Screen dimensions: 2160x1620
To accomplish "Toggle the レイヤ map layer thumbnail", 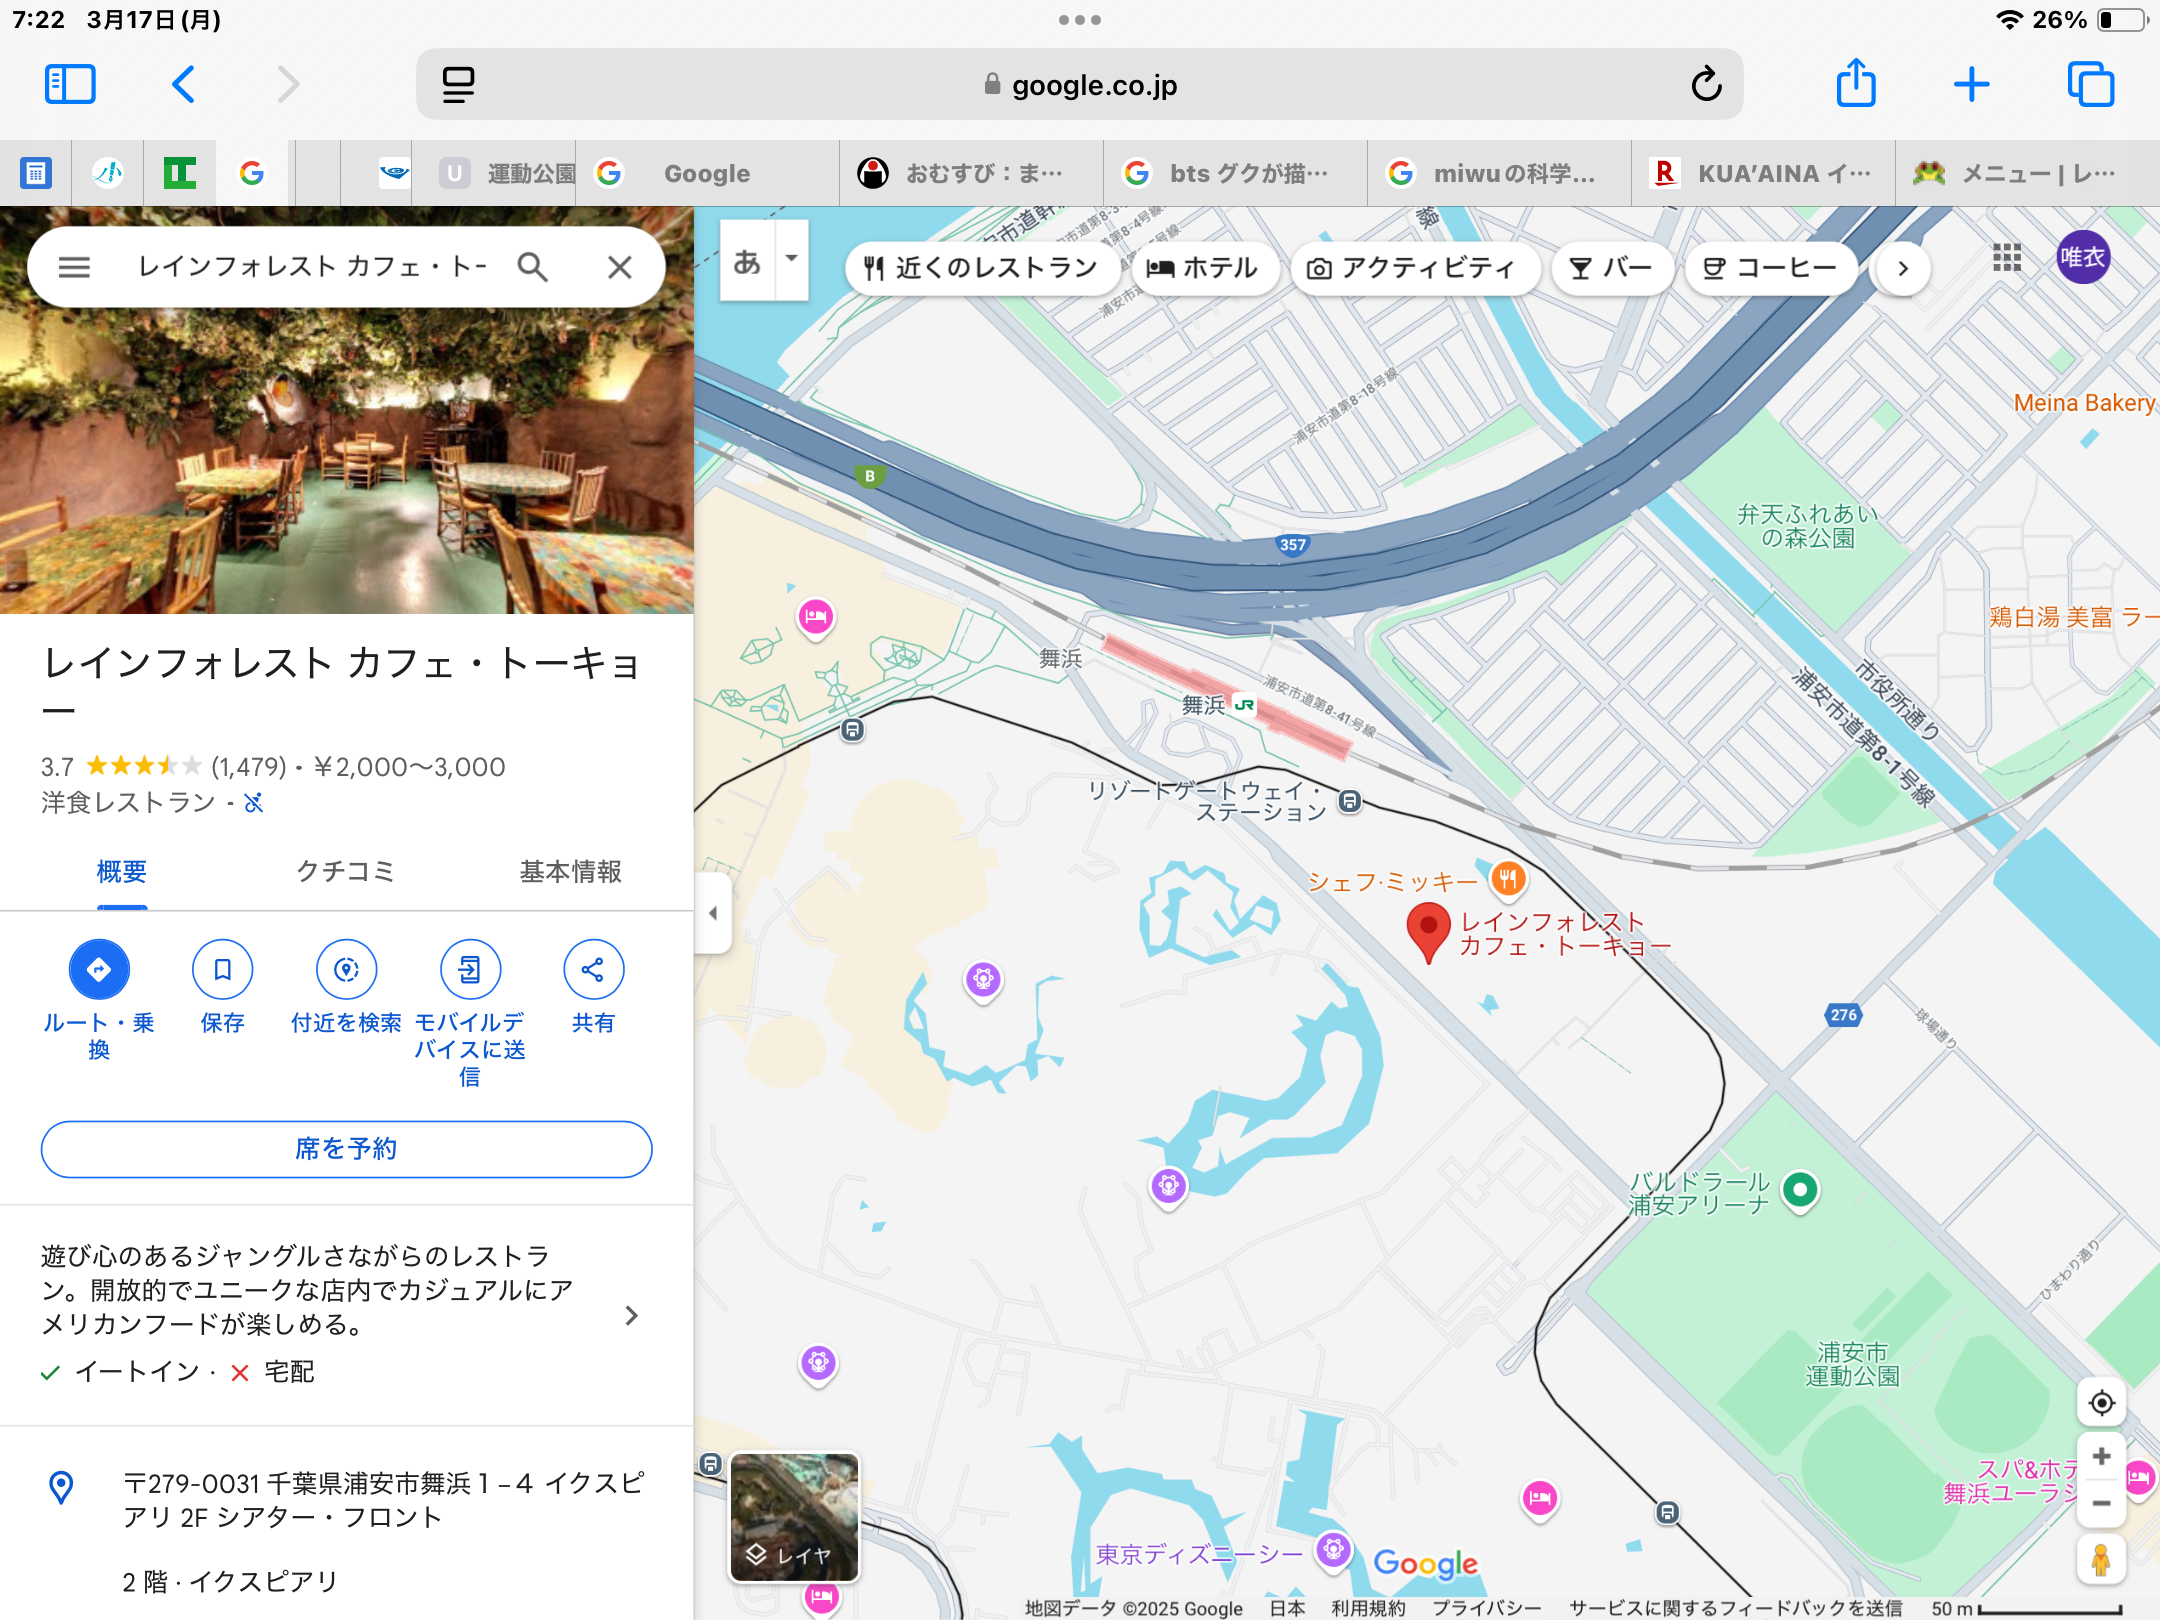I will click(x=794, y=1517).
